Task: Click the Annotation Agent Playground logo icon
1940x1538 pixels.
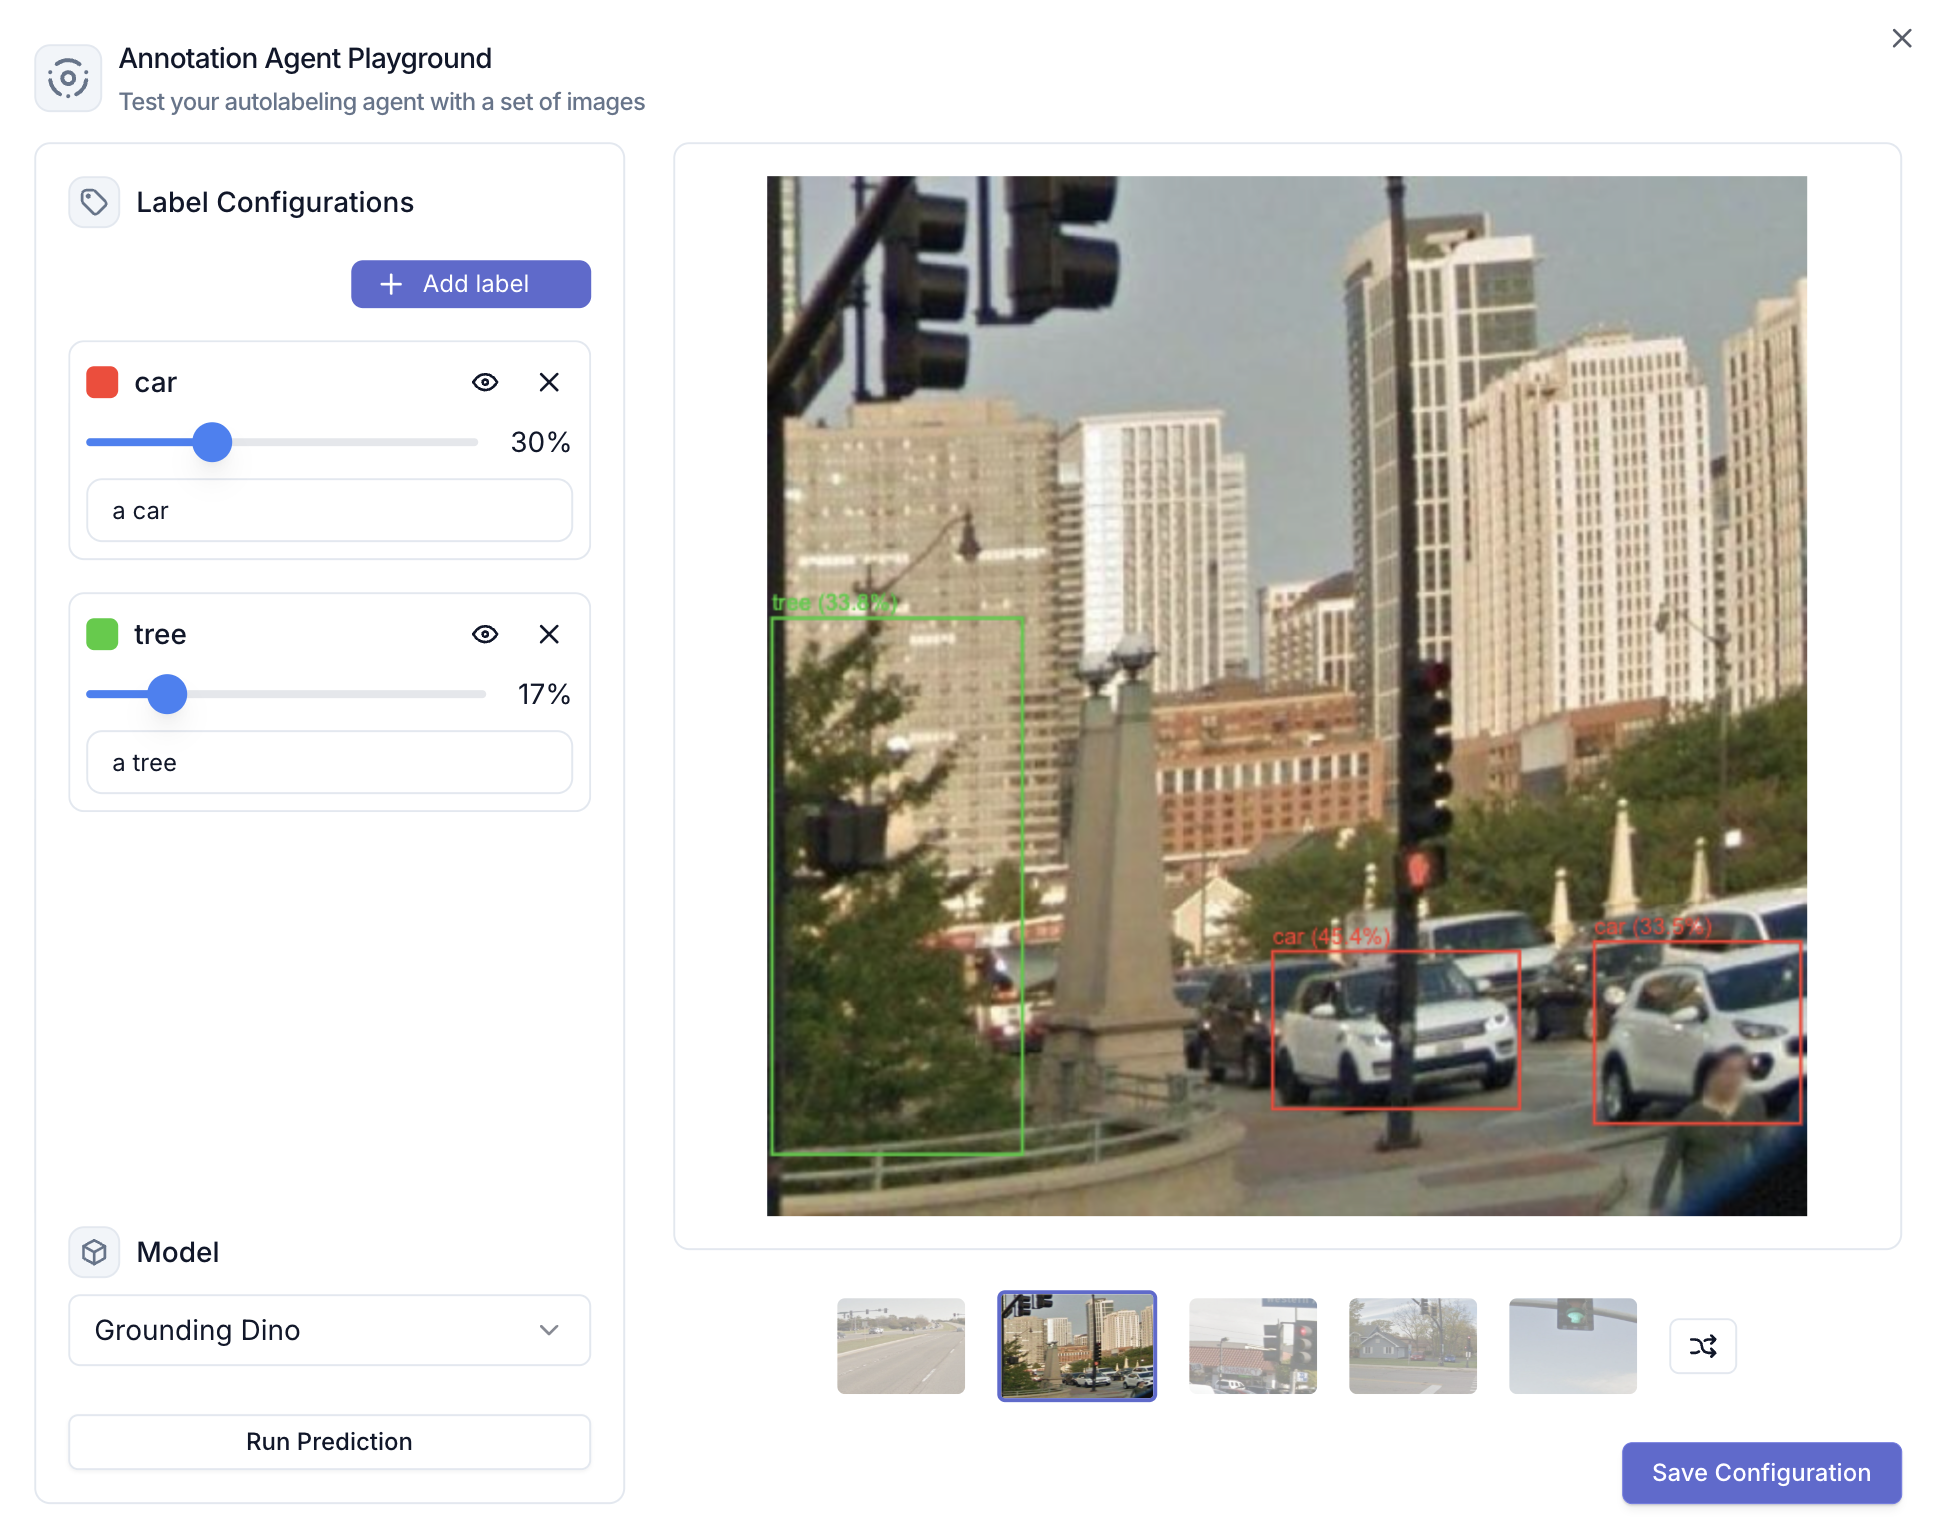Action: coord(68,78)
